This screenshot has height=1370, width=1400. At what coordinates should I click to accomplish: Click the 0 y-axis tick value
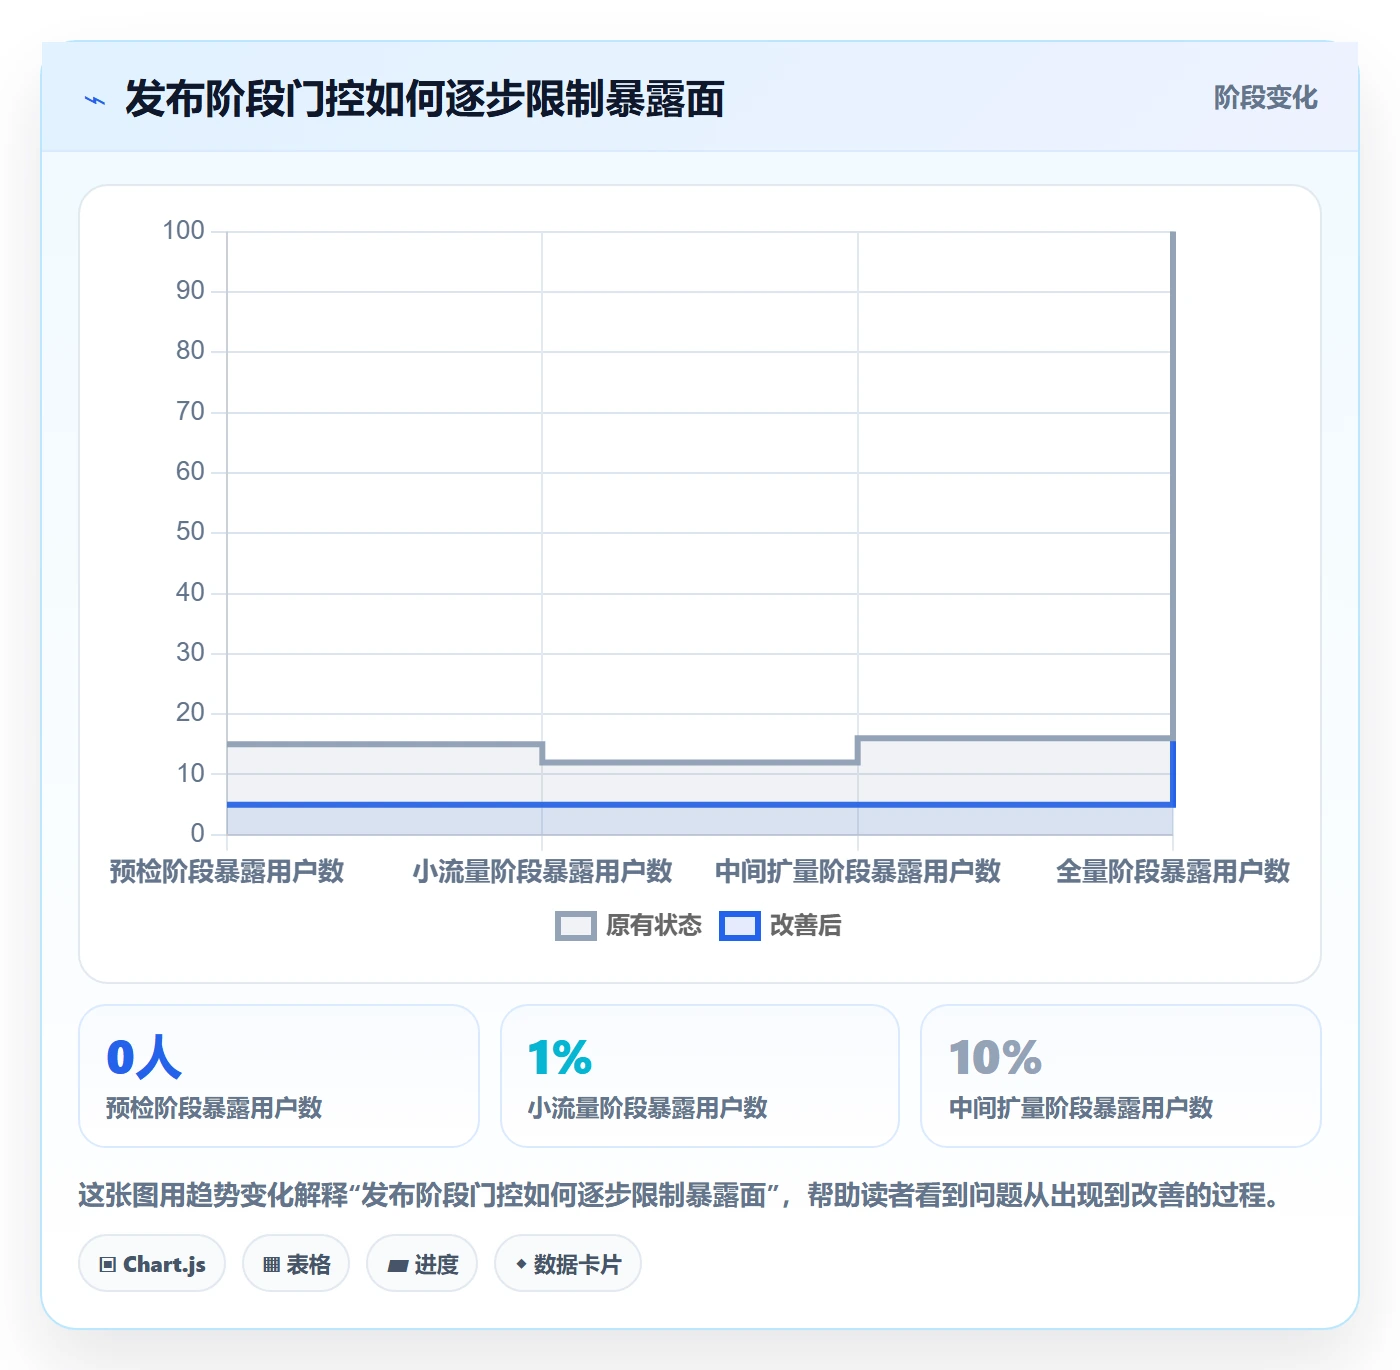coord(197,833)
